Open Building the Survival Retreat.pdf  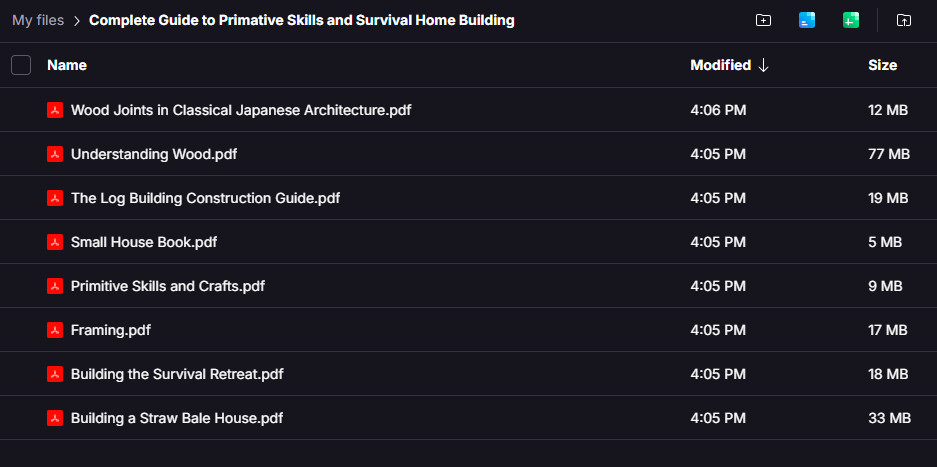[x=177, y=374]
